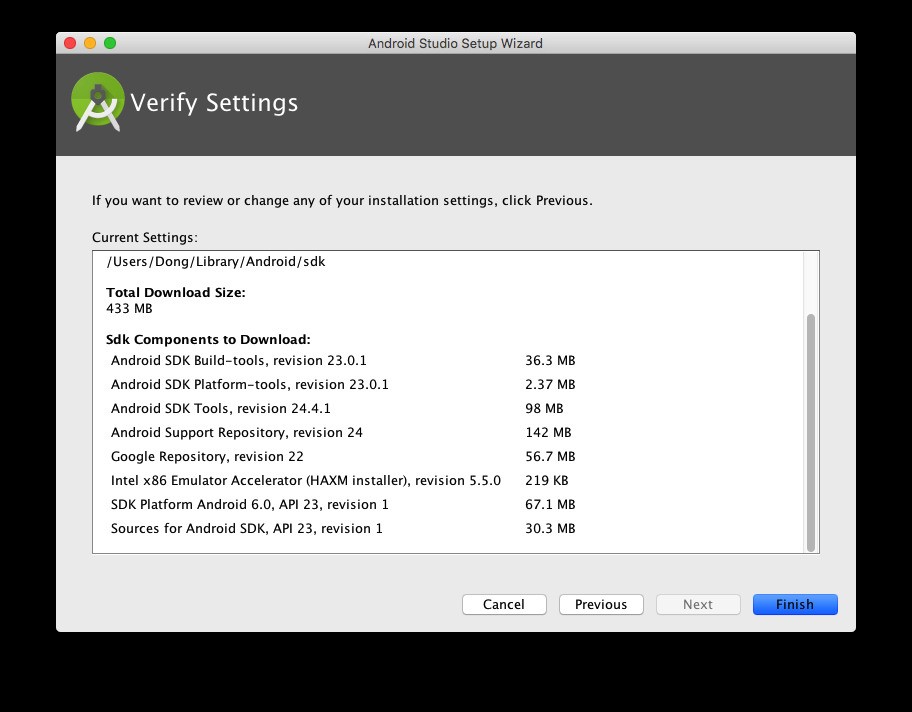Select Android SDK Build-tools, revision 23.0.1 row
The image size is (912, 712).
point(343,361)
